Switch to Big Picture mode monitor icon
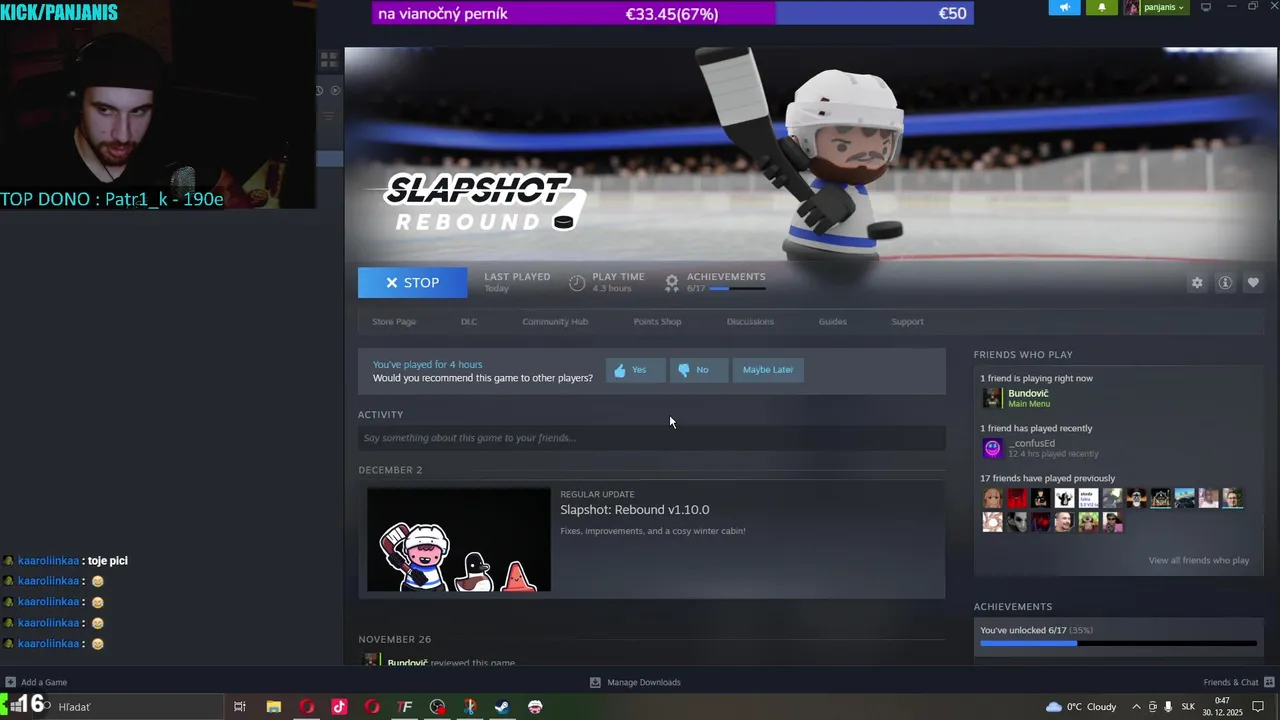The image size is (1280, 720). pos(1206,7)
